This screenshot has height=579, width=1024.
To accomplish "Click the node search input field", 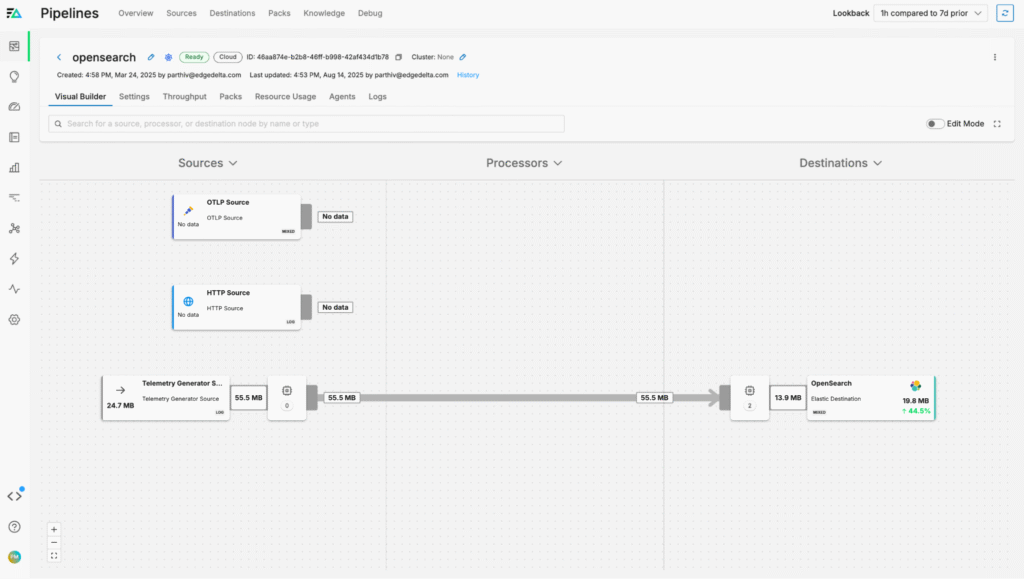I will (x=306, y=124).
